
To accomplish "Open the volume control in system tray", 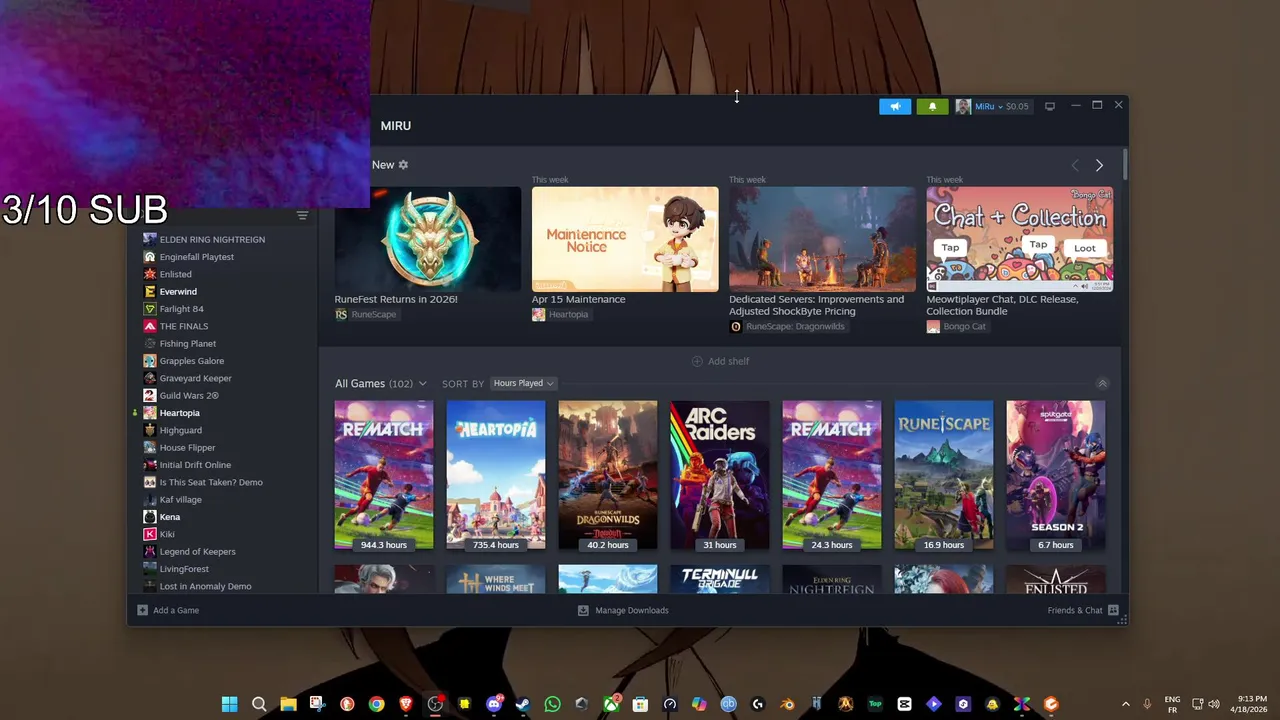I will tap(1215, 704).
